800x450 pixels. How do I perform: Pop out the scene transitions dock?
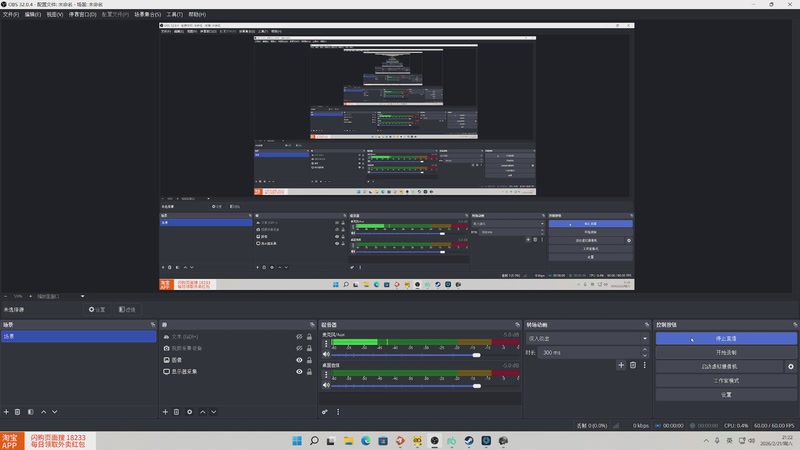point(647,324)
